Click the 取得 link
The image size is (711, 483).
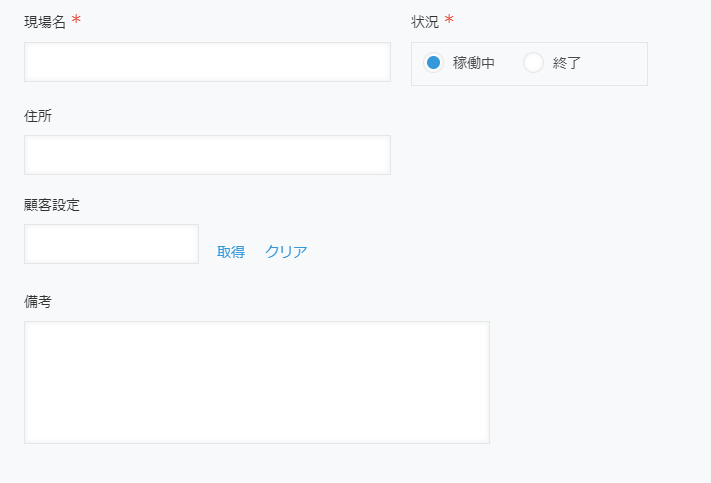point(231,252)
